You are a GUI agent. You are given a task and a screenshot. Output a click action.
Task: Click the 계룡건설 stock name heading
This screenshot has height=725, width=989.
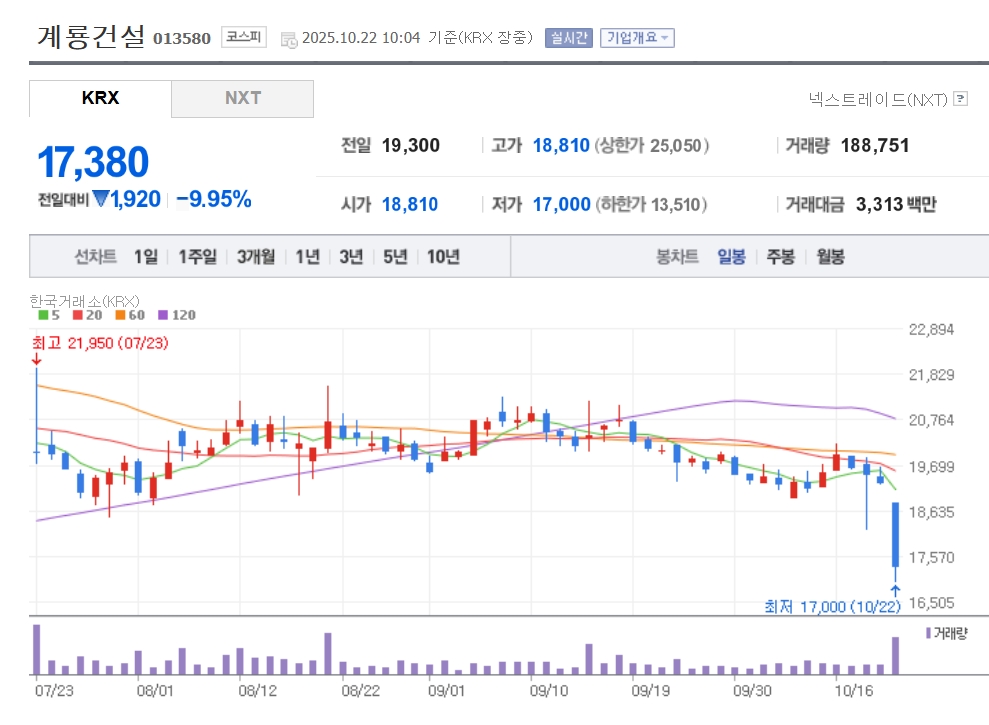coord(91,37)
